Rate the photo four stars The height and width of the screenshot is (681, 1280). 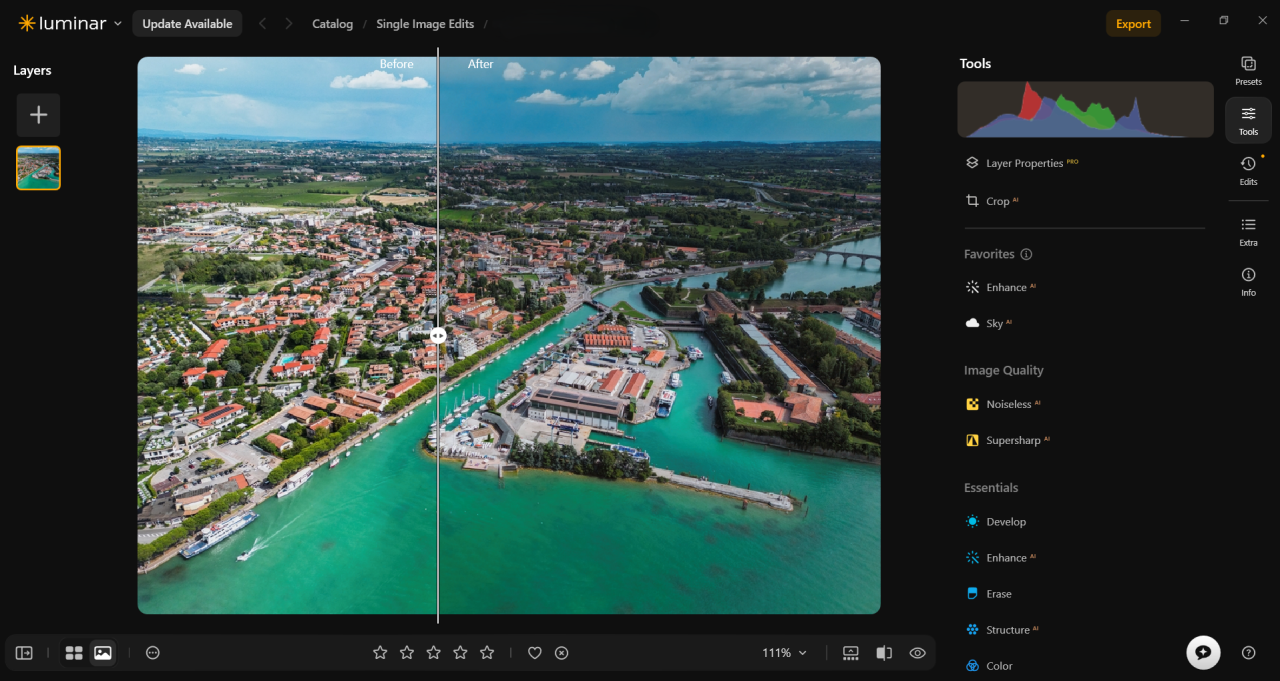click(x=460, y=653)
